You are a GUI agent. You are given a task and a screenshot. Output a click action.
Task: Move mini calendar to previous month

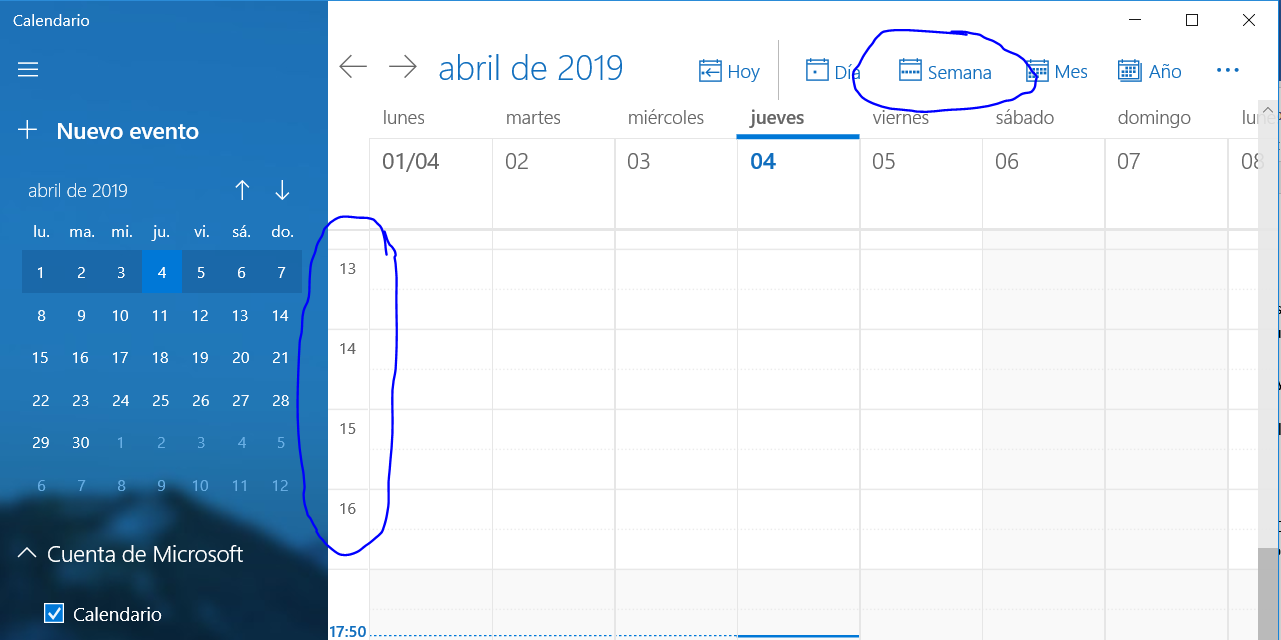click(242, 190)
